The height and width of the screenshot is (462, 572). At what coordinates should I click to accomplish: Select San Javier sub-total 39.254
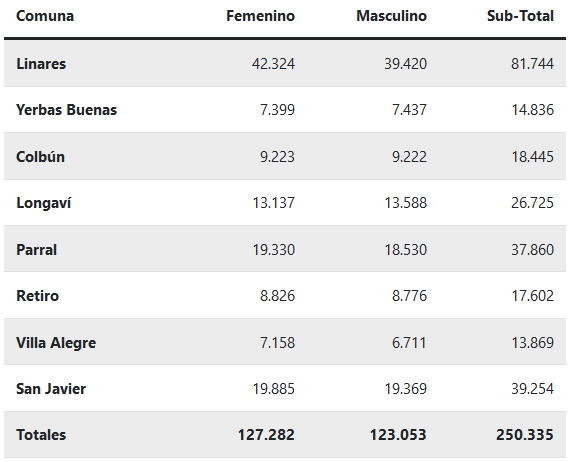[x=532, y=389]
